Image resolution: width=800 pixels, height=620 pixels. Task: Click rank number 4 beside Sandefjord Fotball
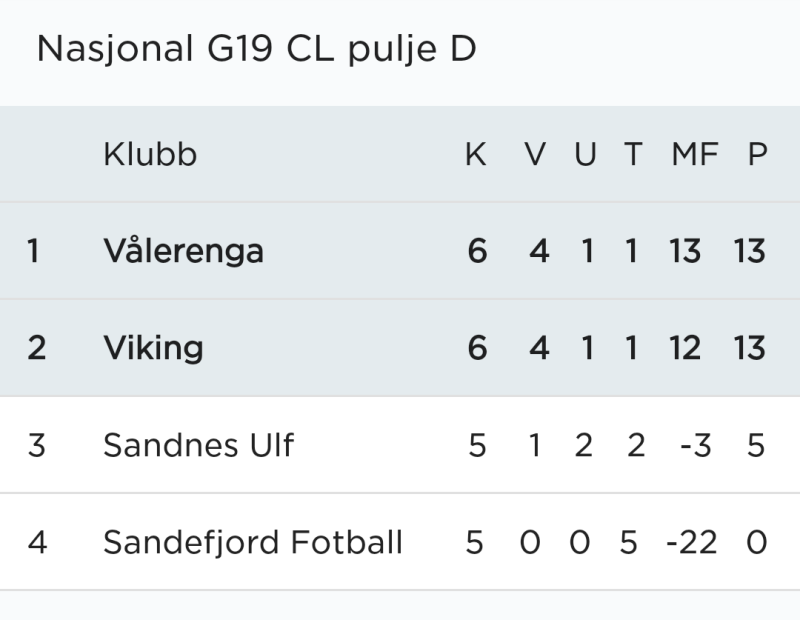coord(37,542)
